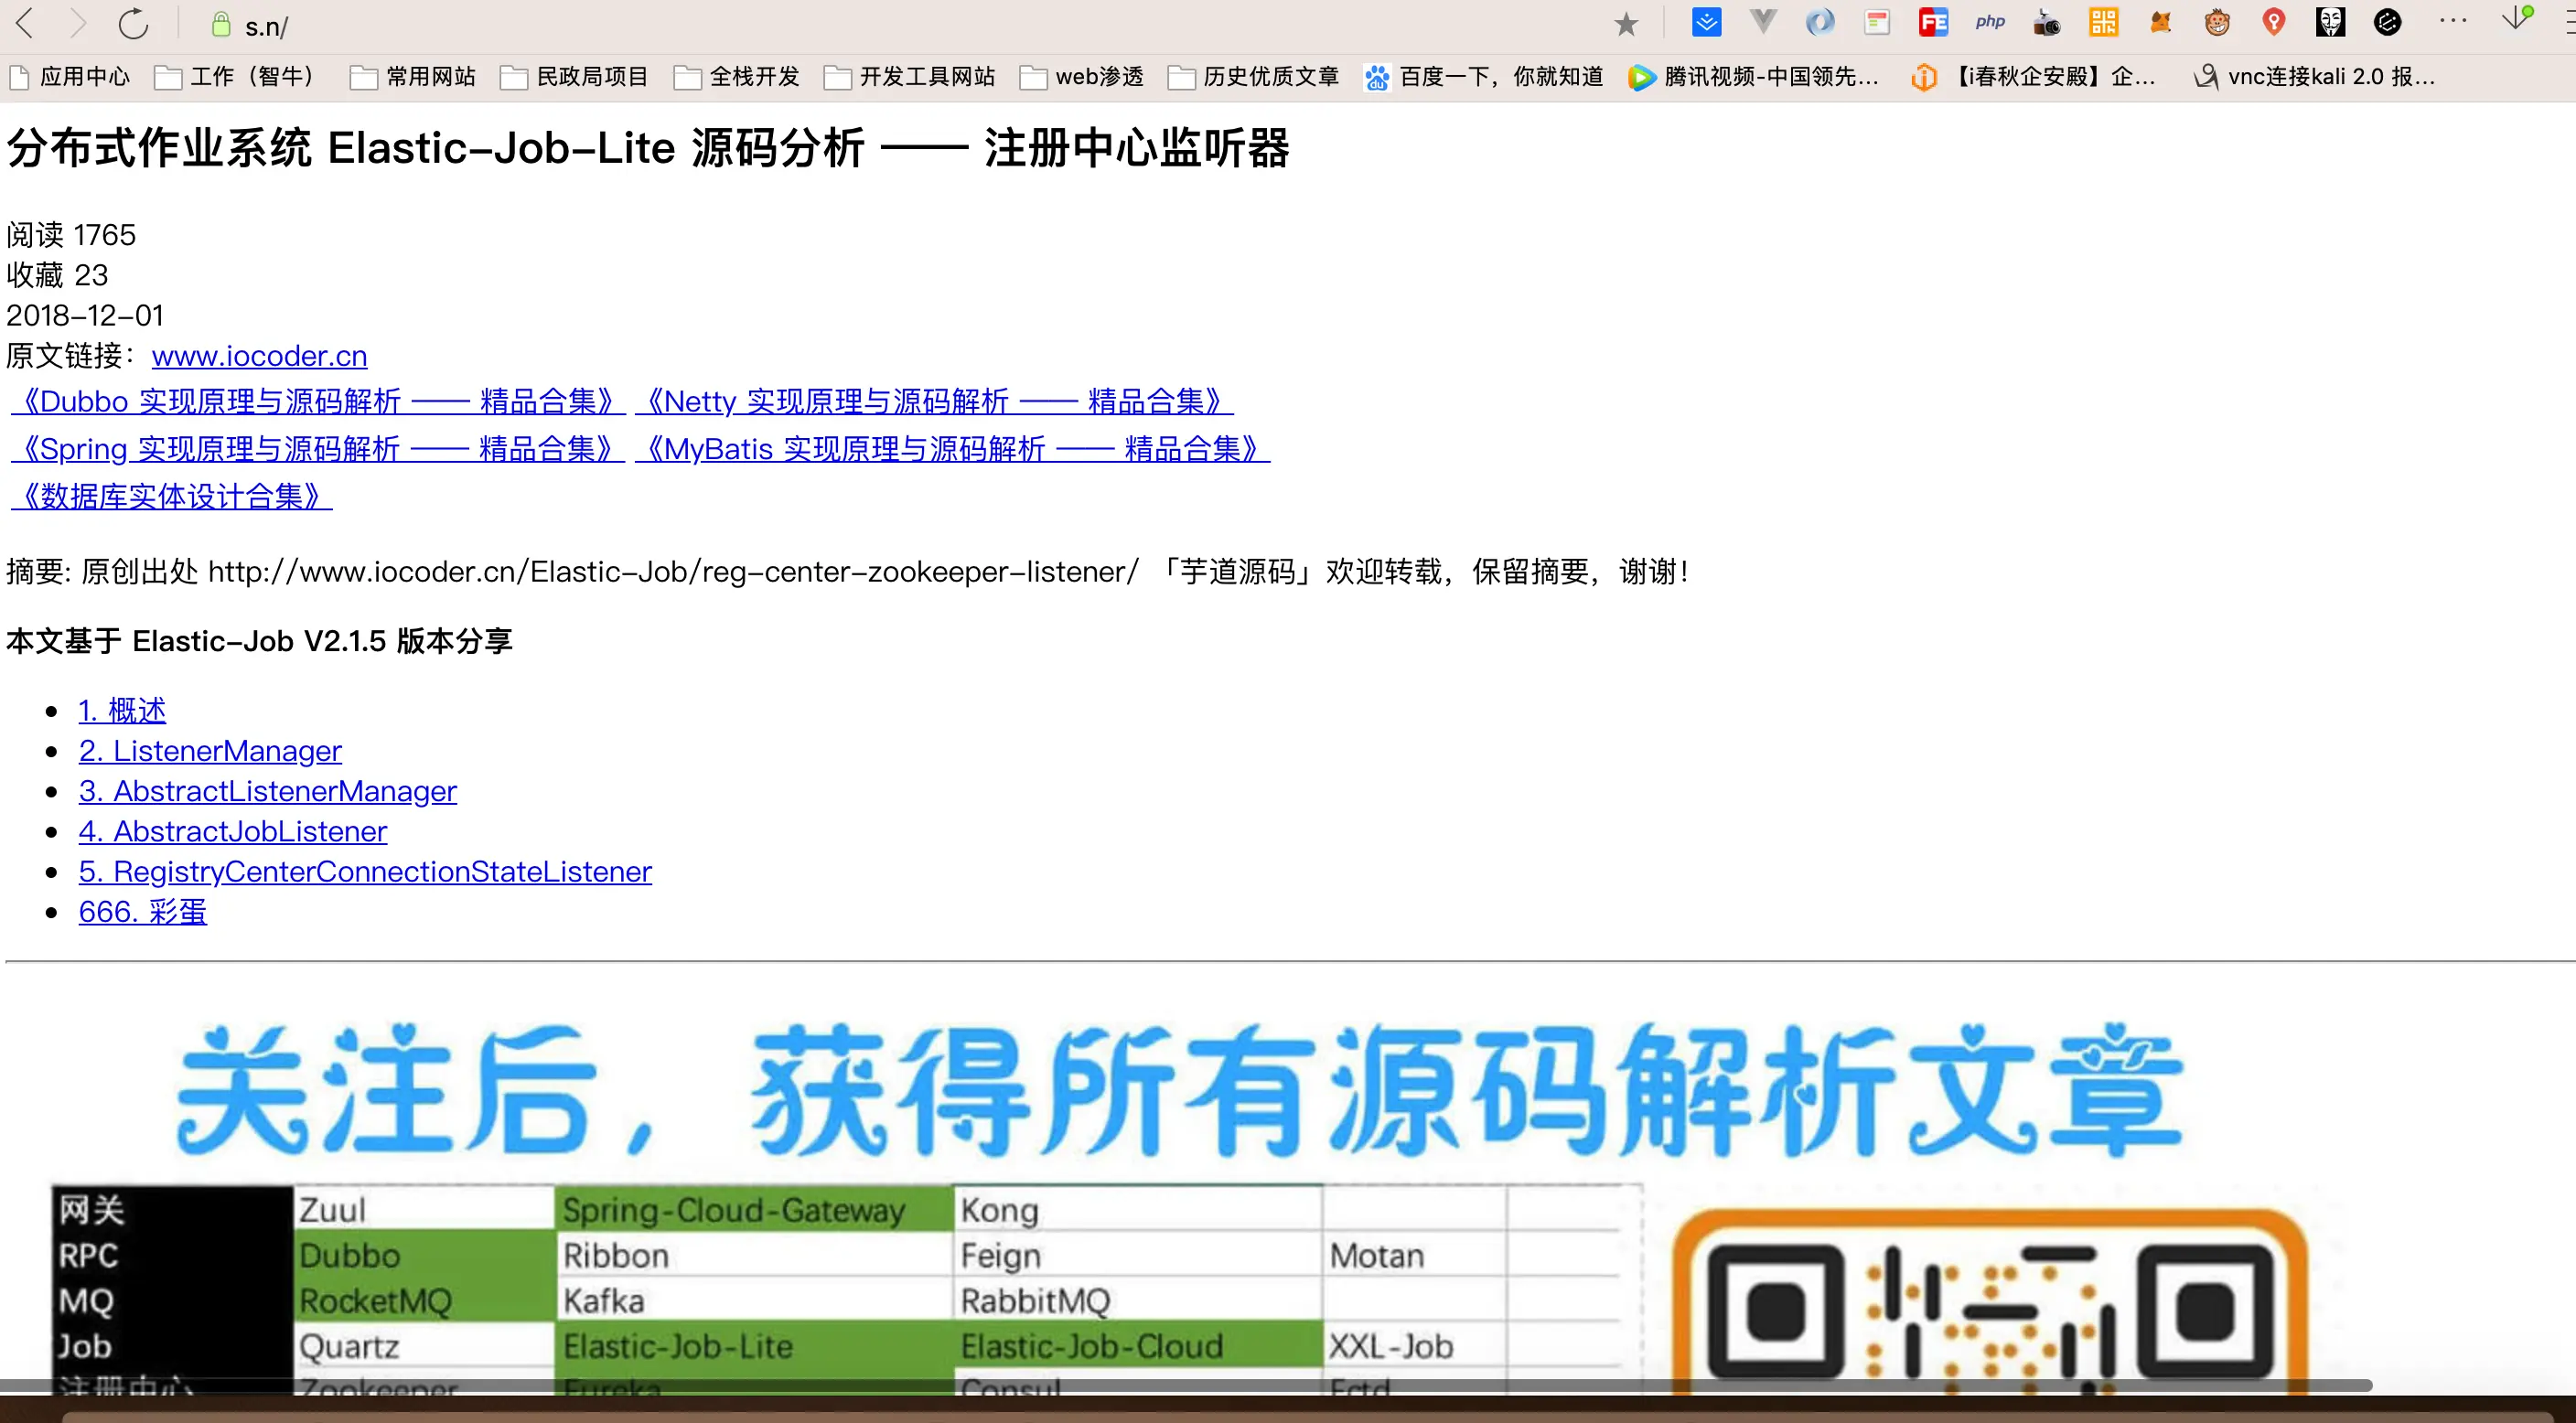Open the www.iocoder.cn original link
This screenshot has height=1423, width=2576.
point(259,356)
